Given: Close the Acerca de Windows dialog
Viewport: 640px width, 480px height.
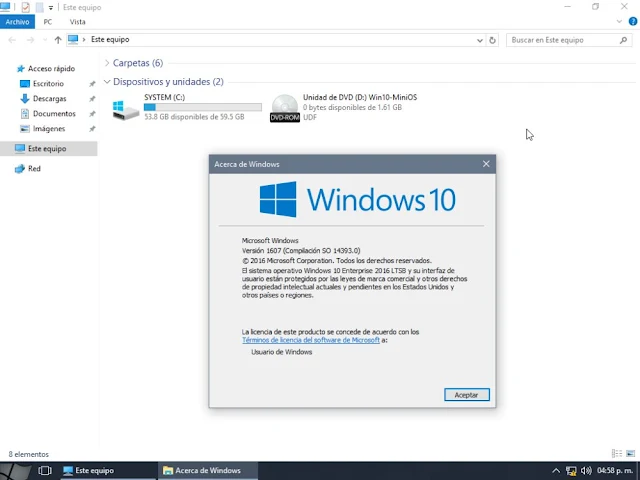Looking at the screenshot, I should [486, 164].
